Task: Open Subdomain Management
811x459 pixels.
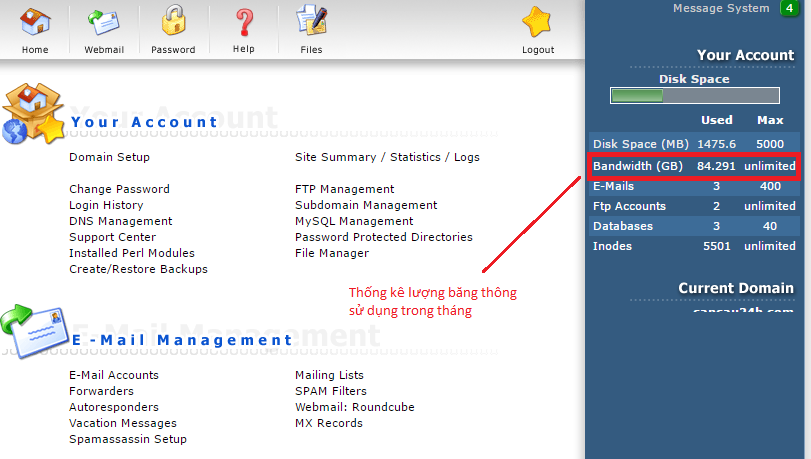Action: 366,205
